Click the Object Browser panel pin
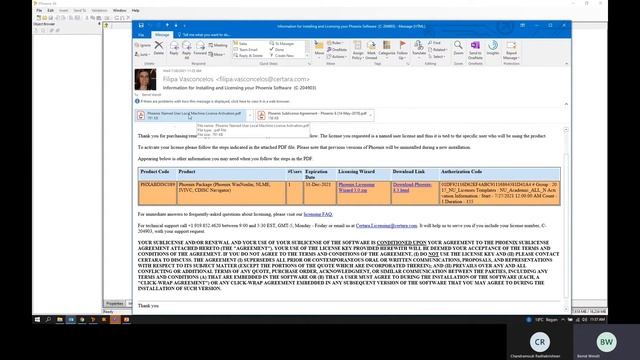The width and height of the screenshot is (640, 360). (99, 24)
